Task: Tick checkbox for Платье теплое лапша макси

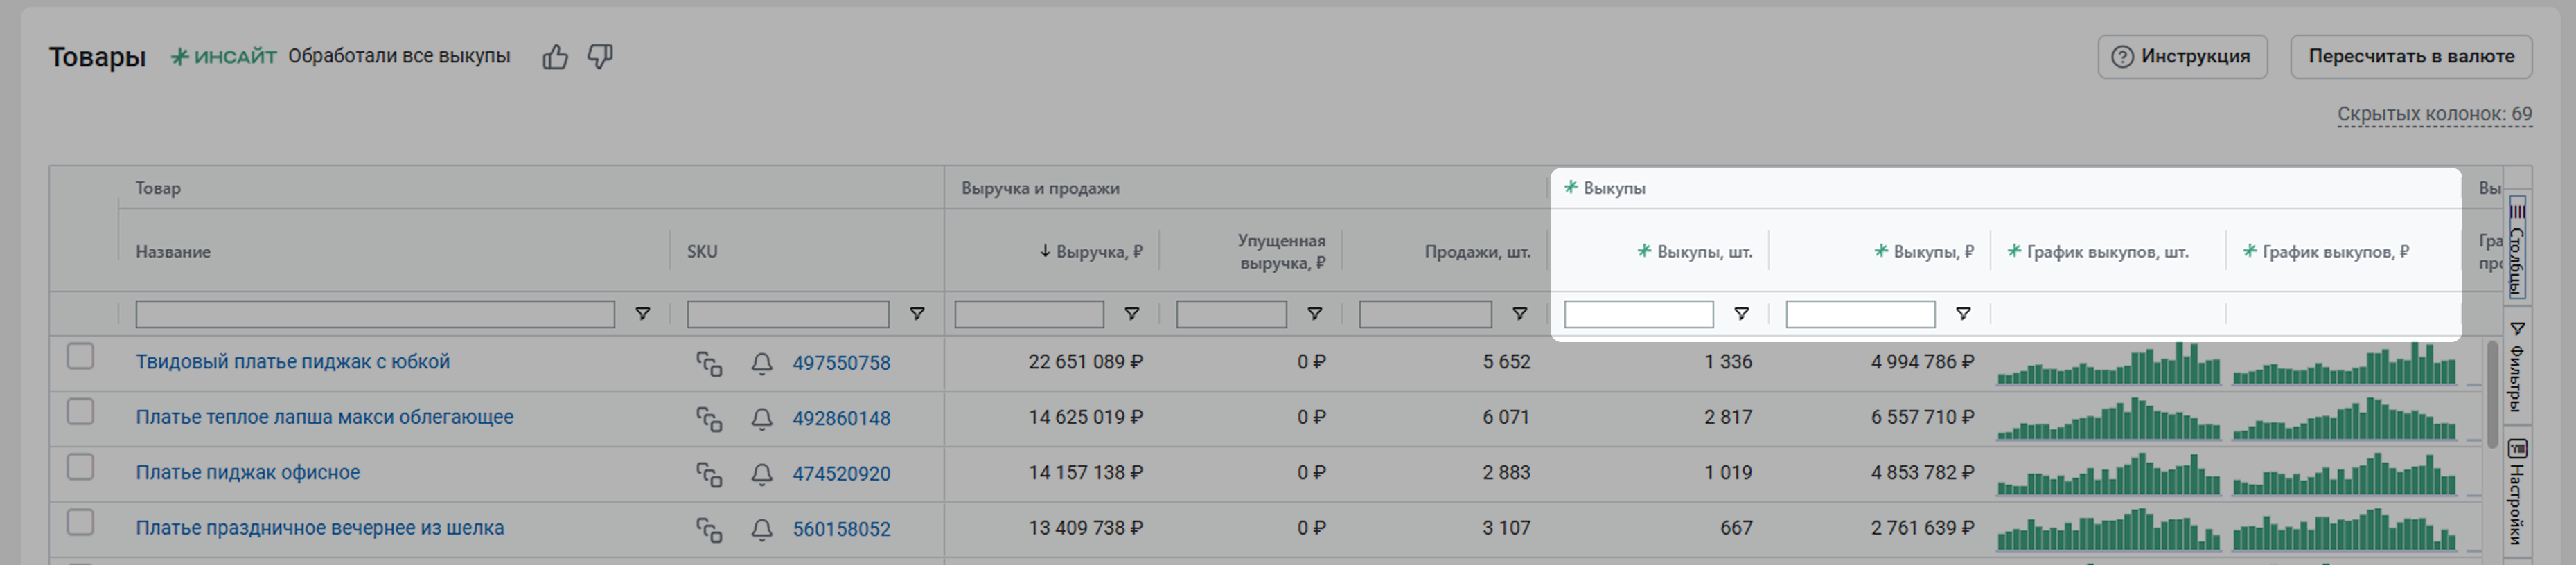Action: point(80,412)
